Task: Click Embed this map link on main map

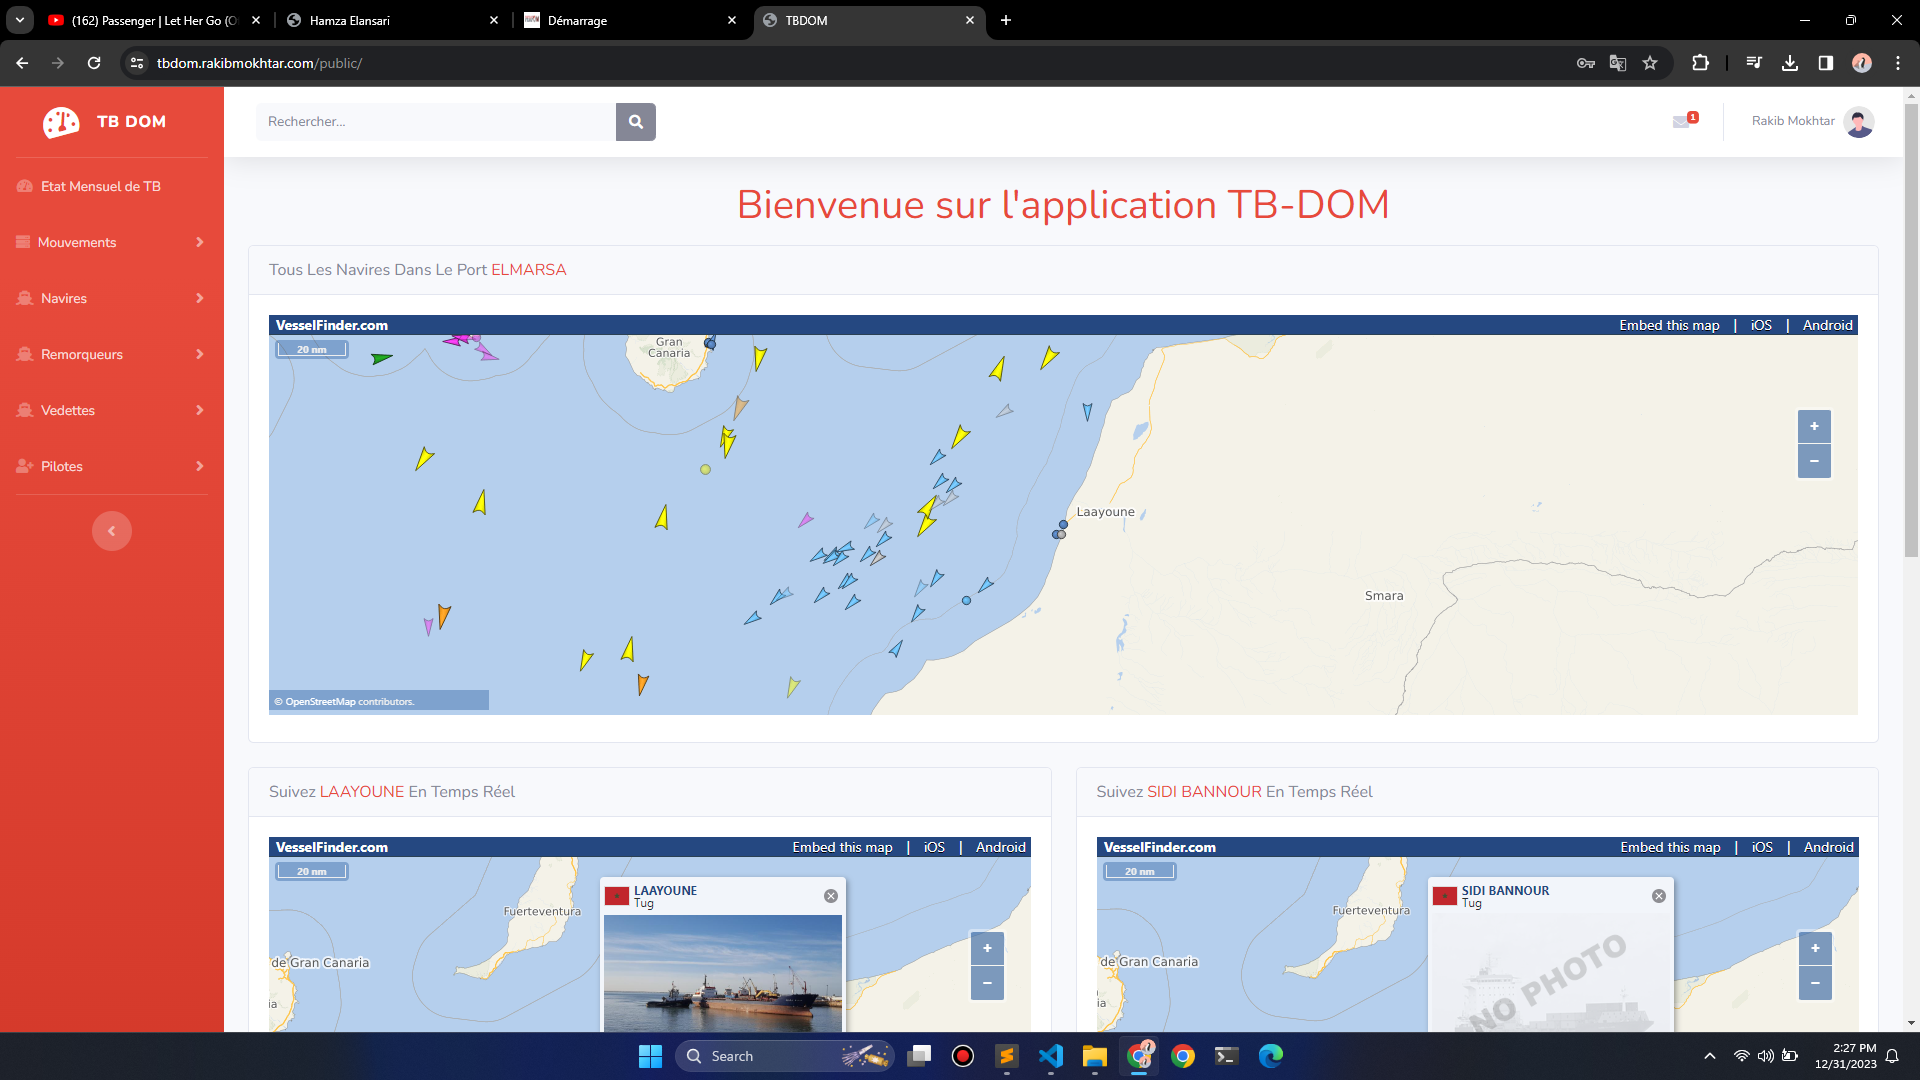Action: click(1669, 325)
